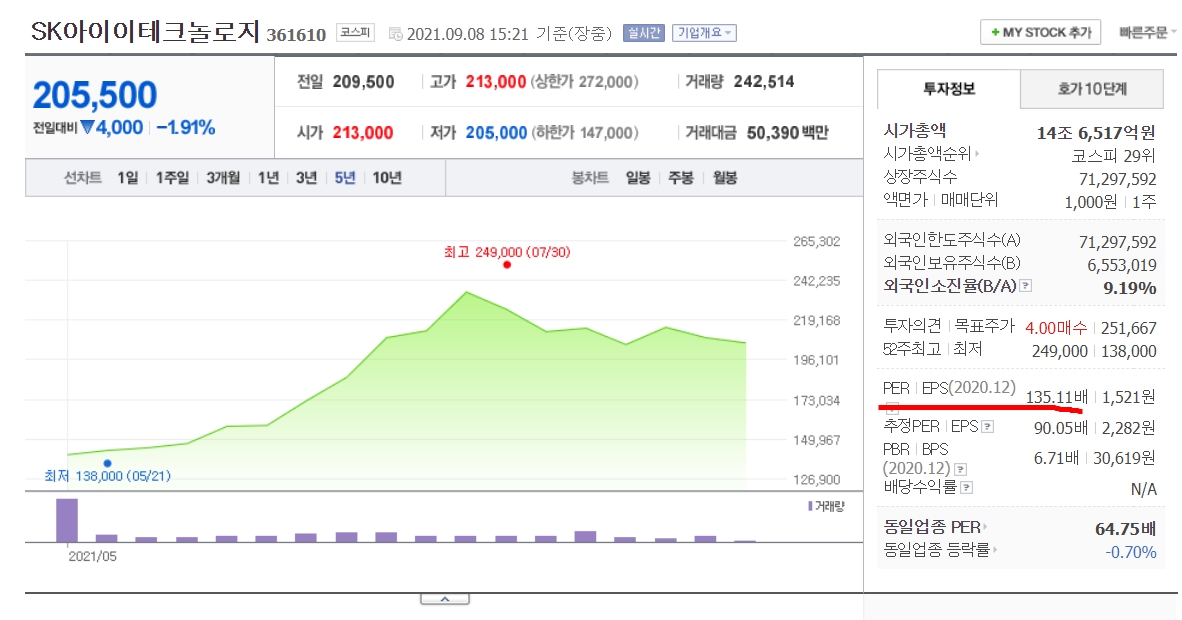1182x620 pixels.
Task: Click the 시가총액 value 14조 6,517억원
Action: (1095, 133)
